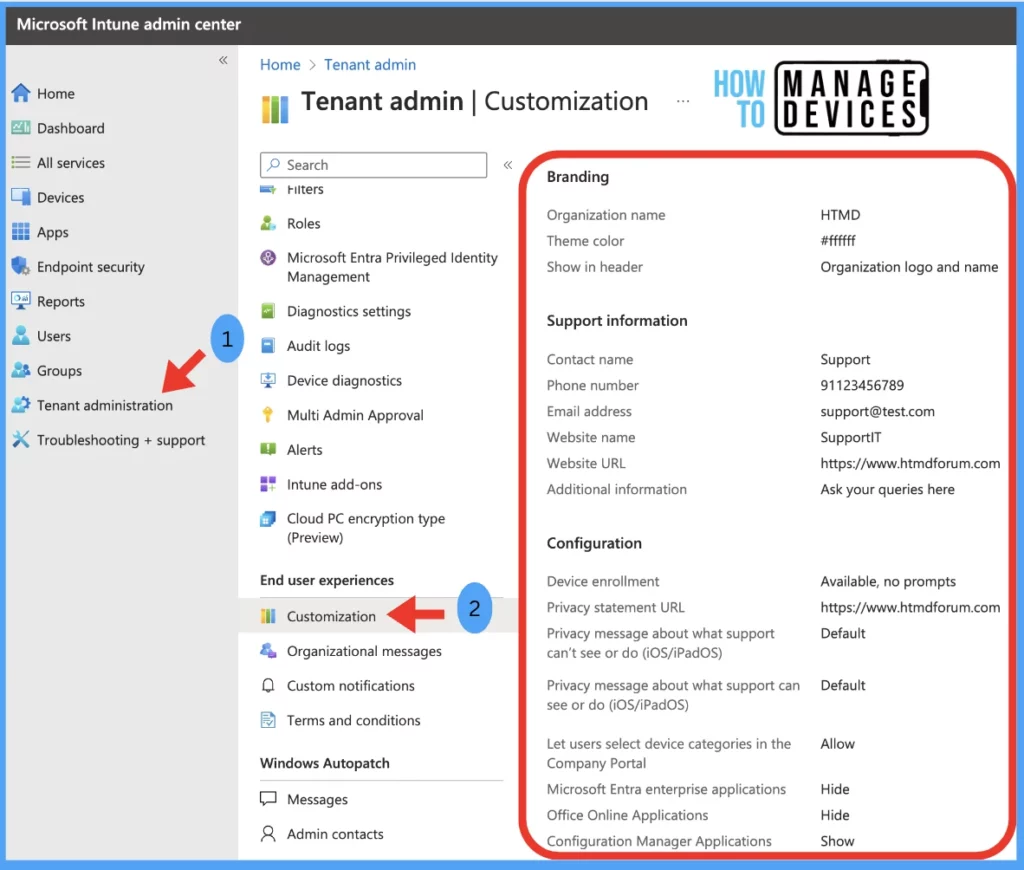Click the Configuration Manager Applications Show value
Viewport: 1024px width, 870px height.
coord(837,841)
